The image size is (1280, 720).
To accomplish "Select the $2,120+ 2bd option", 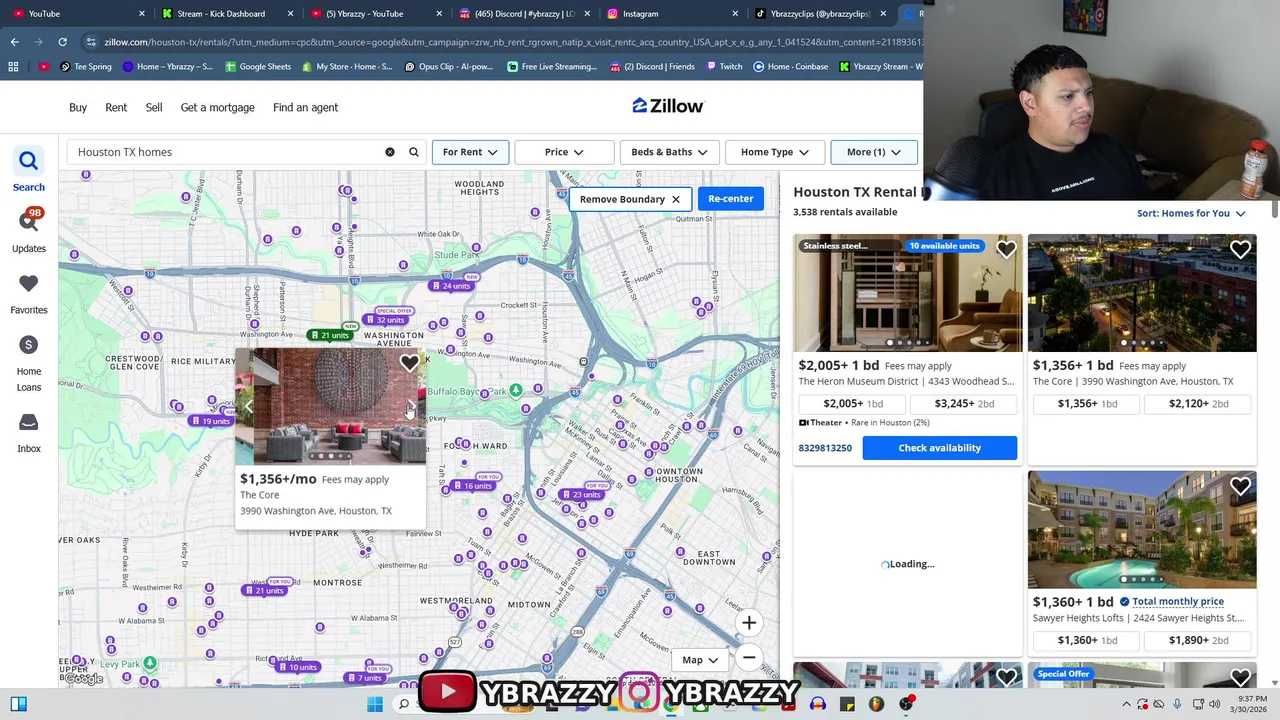I will (x=1199, y=404).
